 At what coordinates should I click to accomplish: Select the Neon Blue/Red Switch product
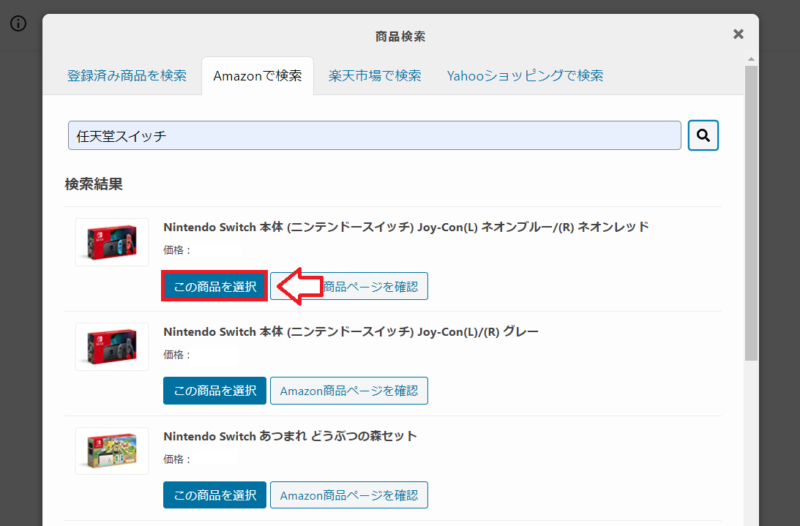(x=215, y=286)
